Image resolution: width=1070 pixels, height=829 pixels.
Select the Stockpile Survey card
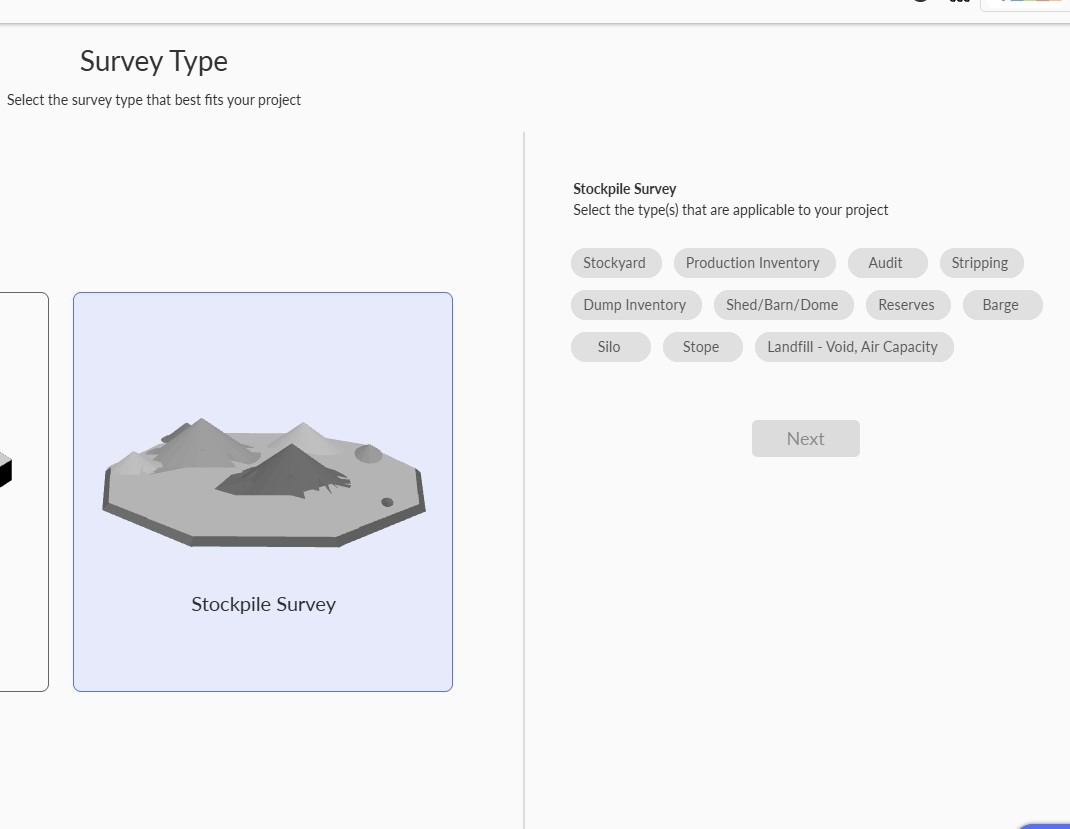(x=263, y=492)
